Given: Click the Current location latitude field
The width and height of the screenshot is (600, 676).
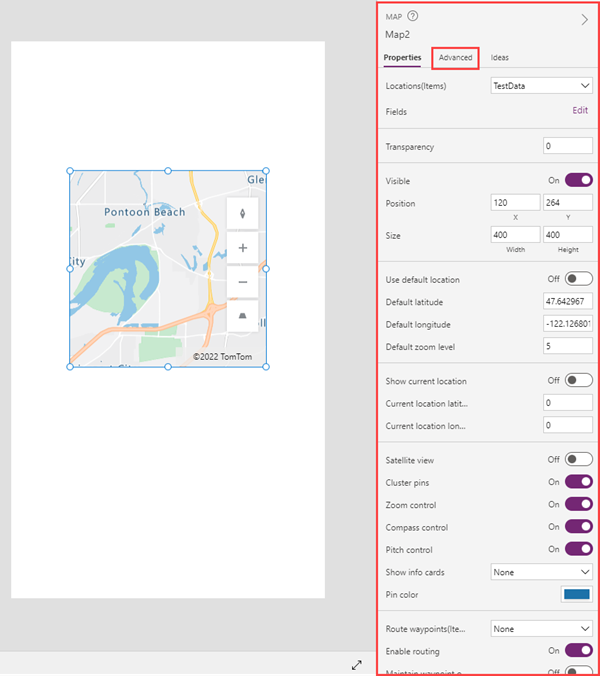Looking at the screenshot, I should pos(568,403).
